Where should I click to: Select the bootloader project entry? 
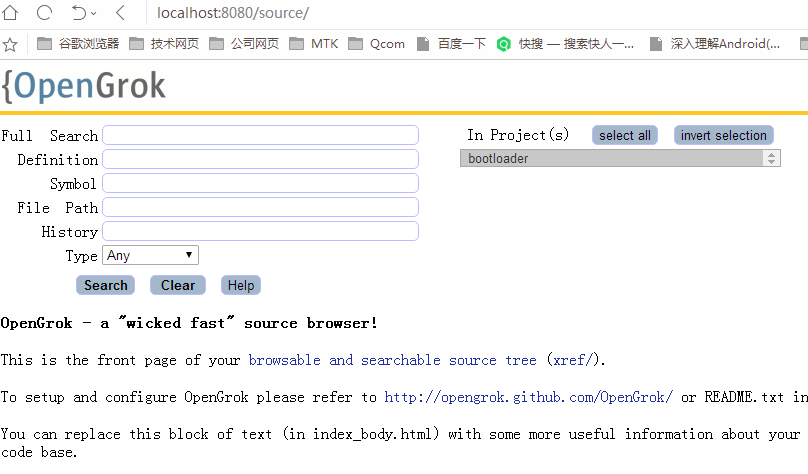click(611, 158)
